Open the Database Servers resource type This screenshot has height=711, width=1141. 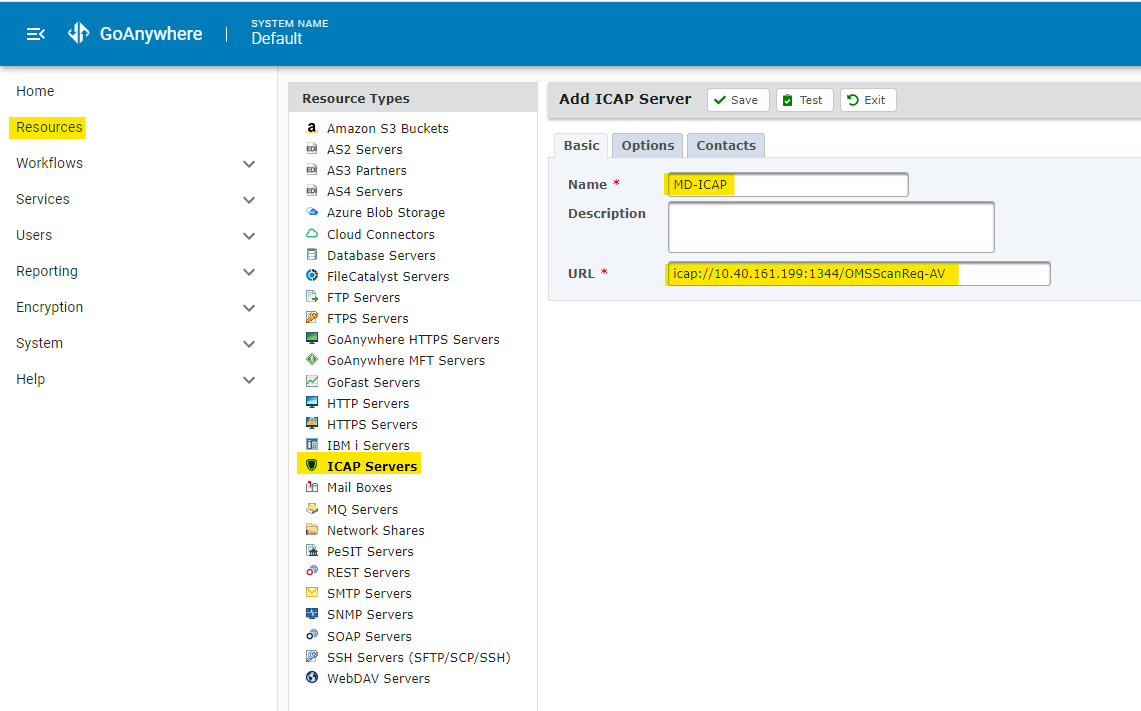(x=381, y=255)
